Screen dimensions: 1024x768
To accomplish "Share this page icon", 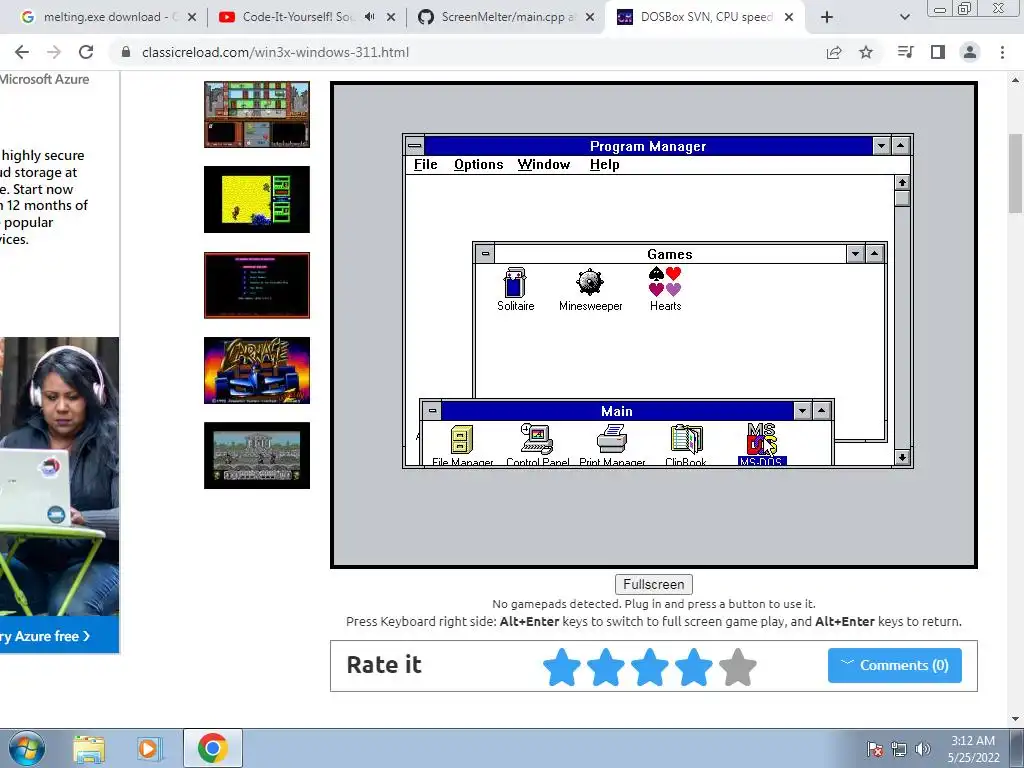I will pos(834,52).
